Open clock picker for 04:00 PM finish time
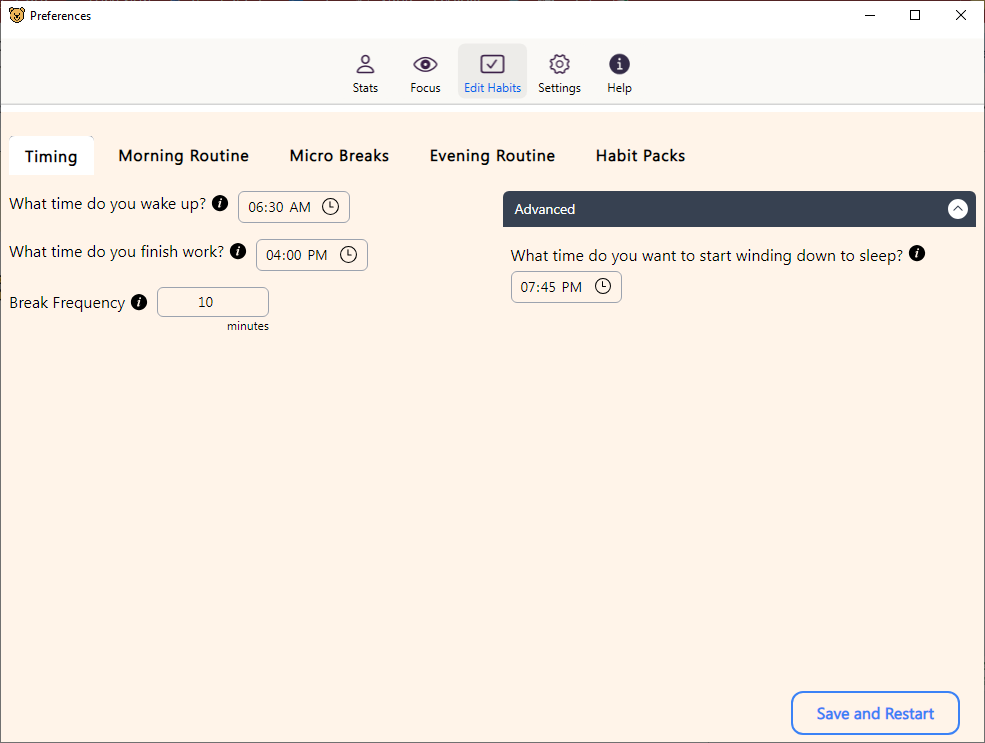The width and height of the screenshot is (985, 743). click(x=349, y=254)
